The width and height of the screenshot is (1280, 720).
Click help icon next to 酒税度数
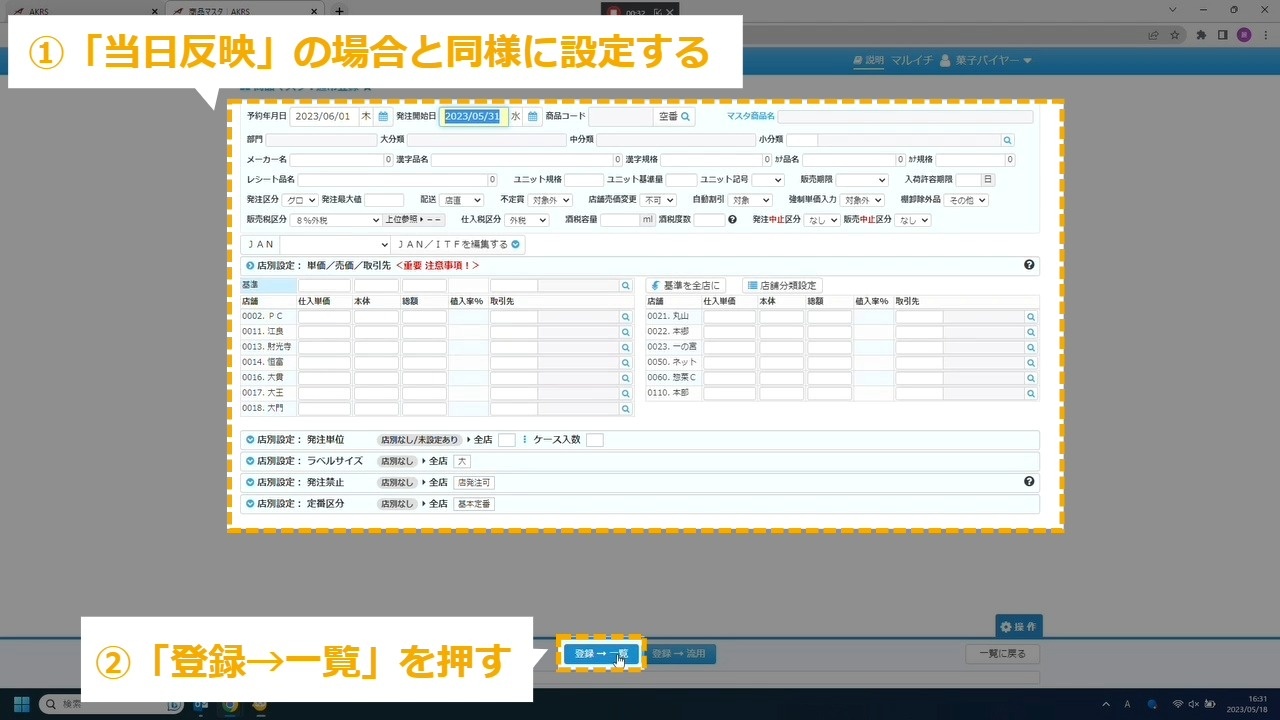732,220
